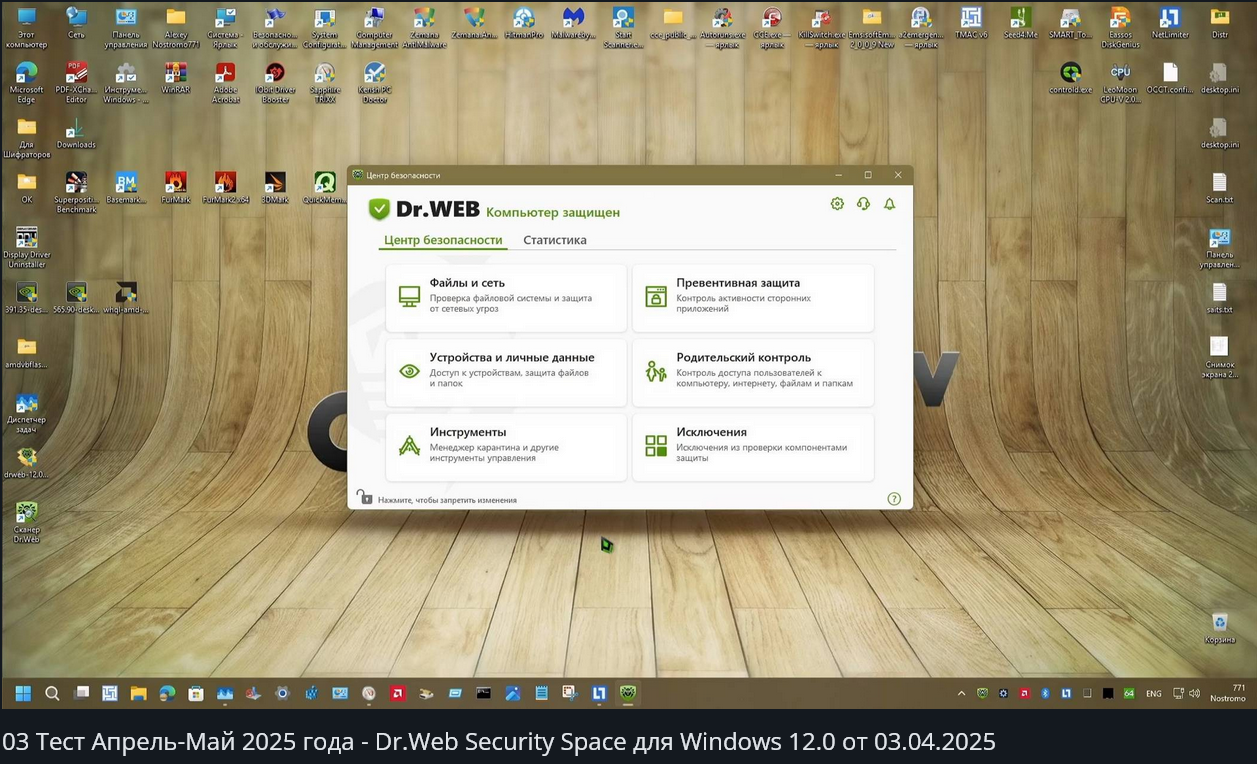Select 3DMark desktop icon
This screenshot has width=1257, height=764.
point(275,188)
